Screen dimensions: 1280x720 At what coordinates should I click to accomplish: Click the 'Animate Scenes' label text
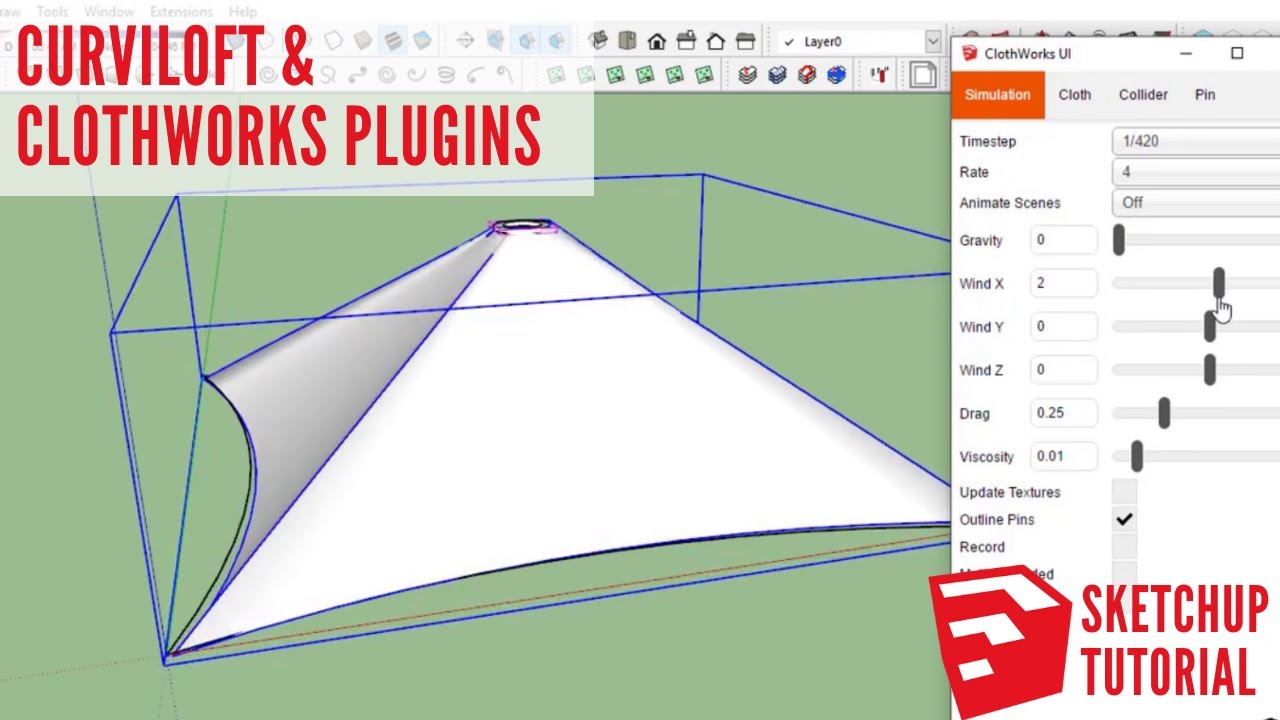pos(1010,202)
